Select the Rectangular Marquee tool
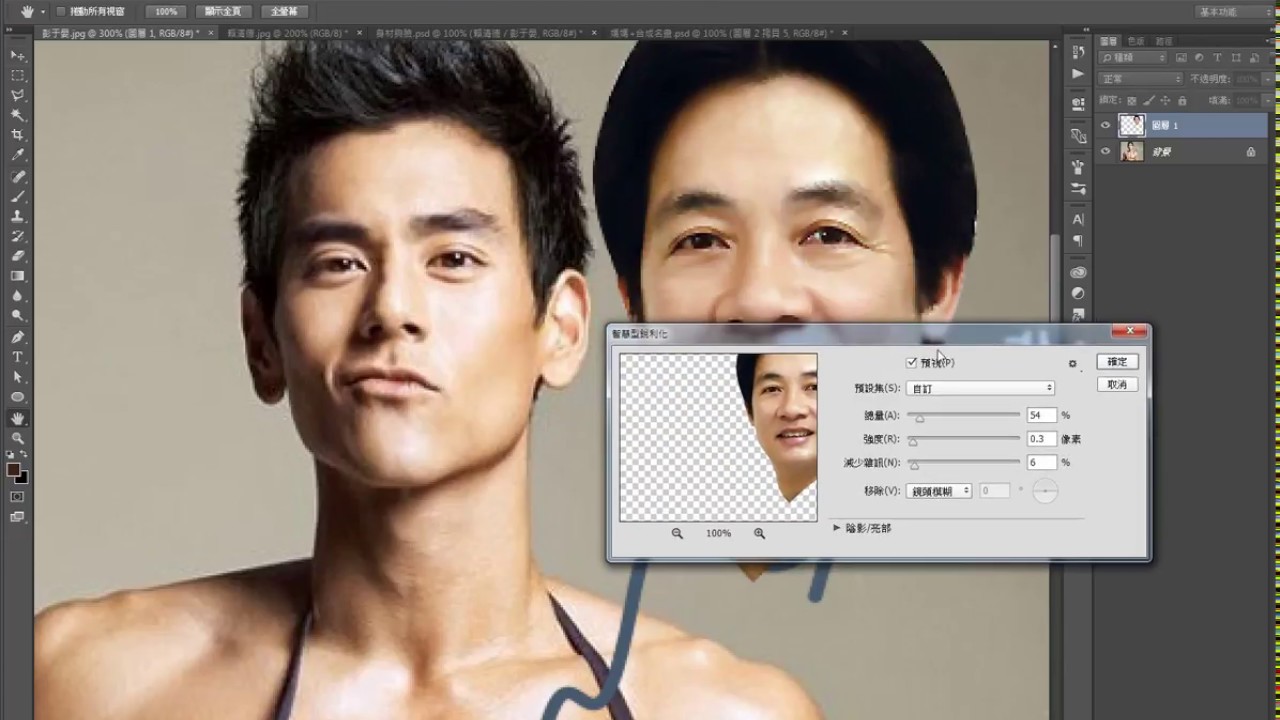 point(18,76)
